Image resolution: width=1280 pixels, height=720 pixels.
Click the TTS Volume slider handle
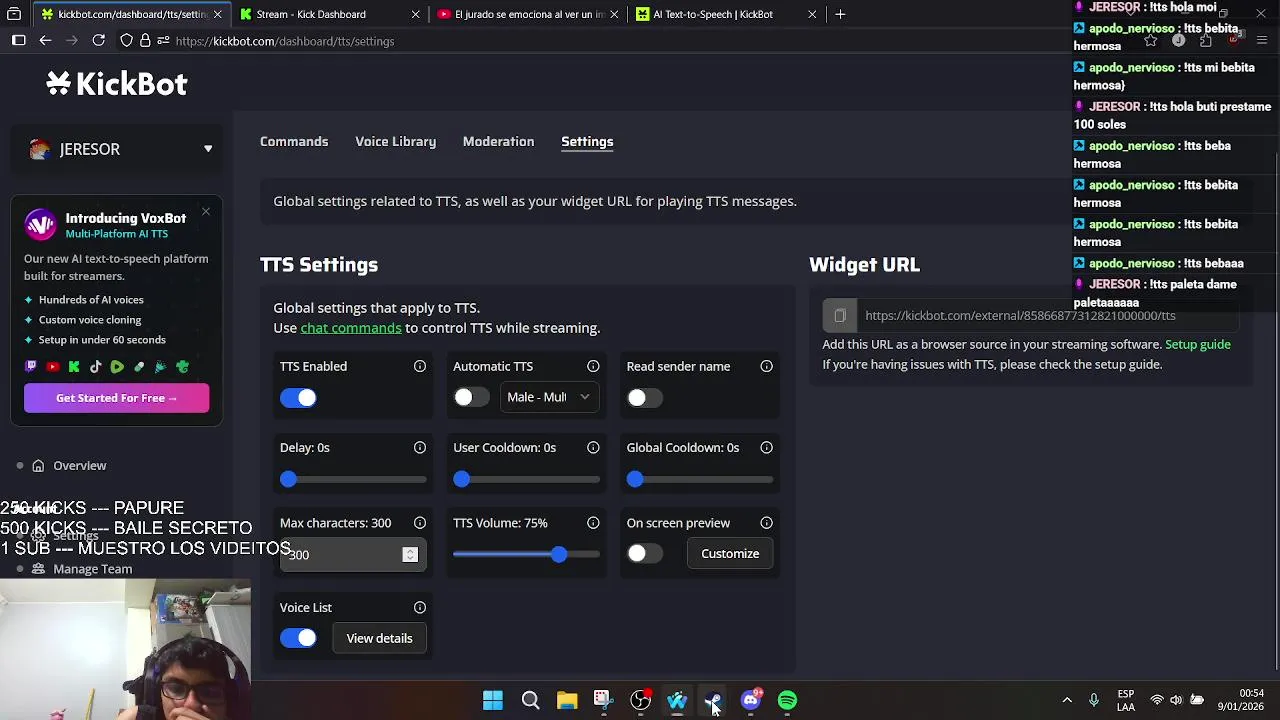point(559,555)
